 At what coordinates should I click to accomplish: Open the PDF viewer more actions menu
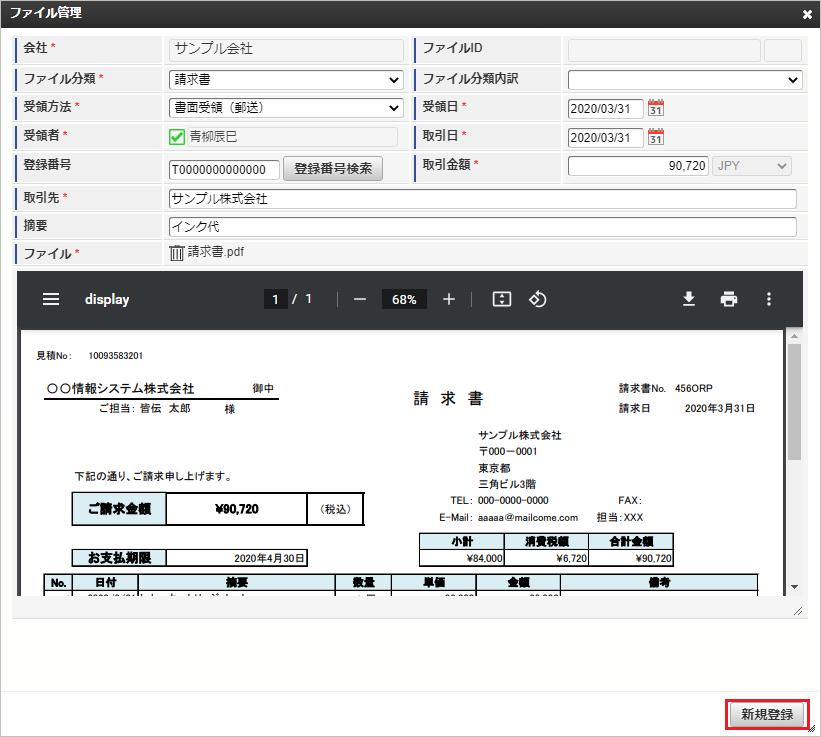coord(769,299)
